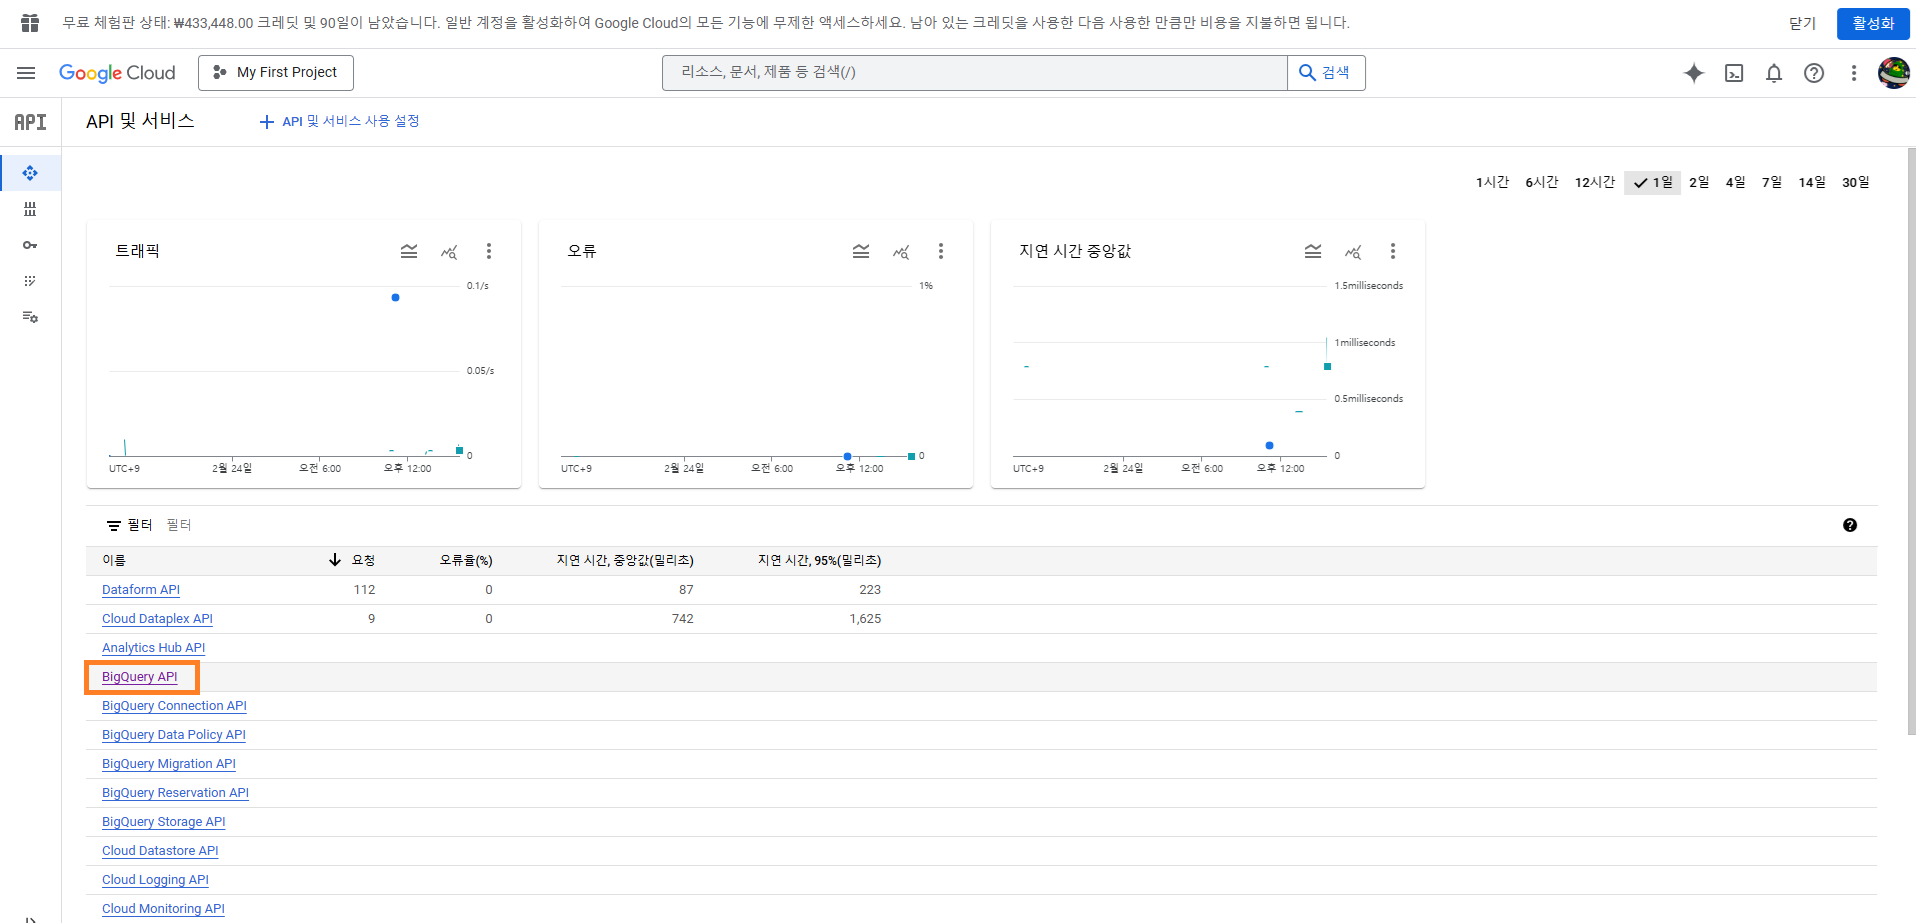The width and height of the screenshot is (1916, 923).
Task: Open the help question mark menu
Action: (1814, 73)
